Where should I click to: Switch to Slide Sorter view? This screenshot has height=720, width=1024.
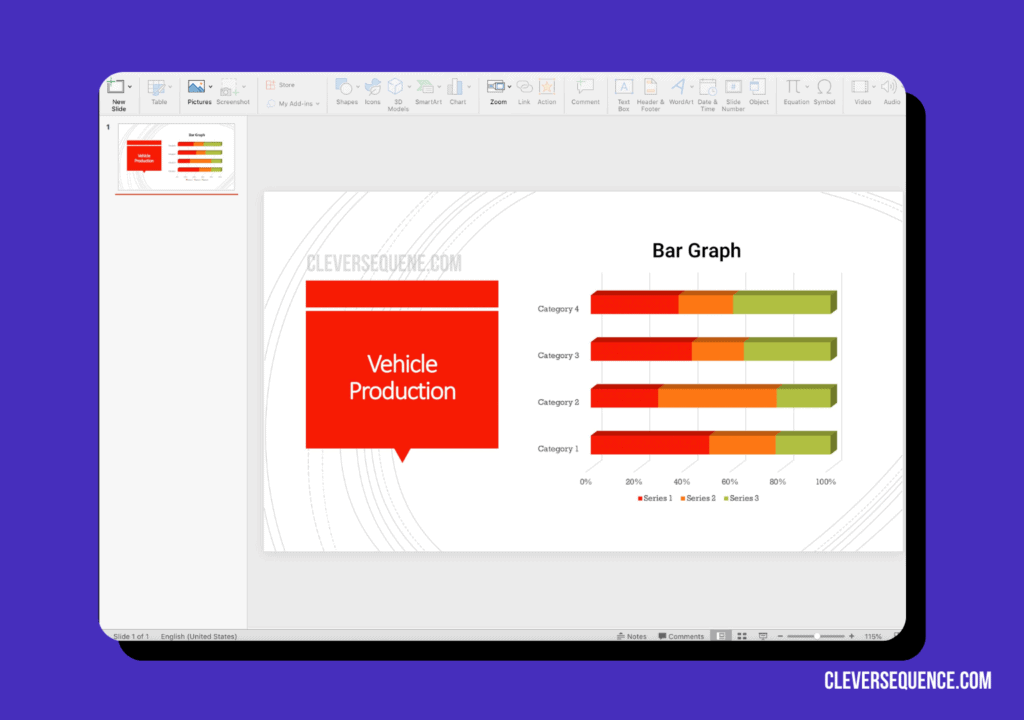point(742,636)
